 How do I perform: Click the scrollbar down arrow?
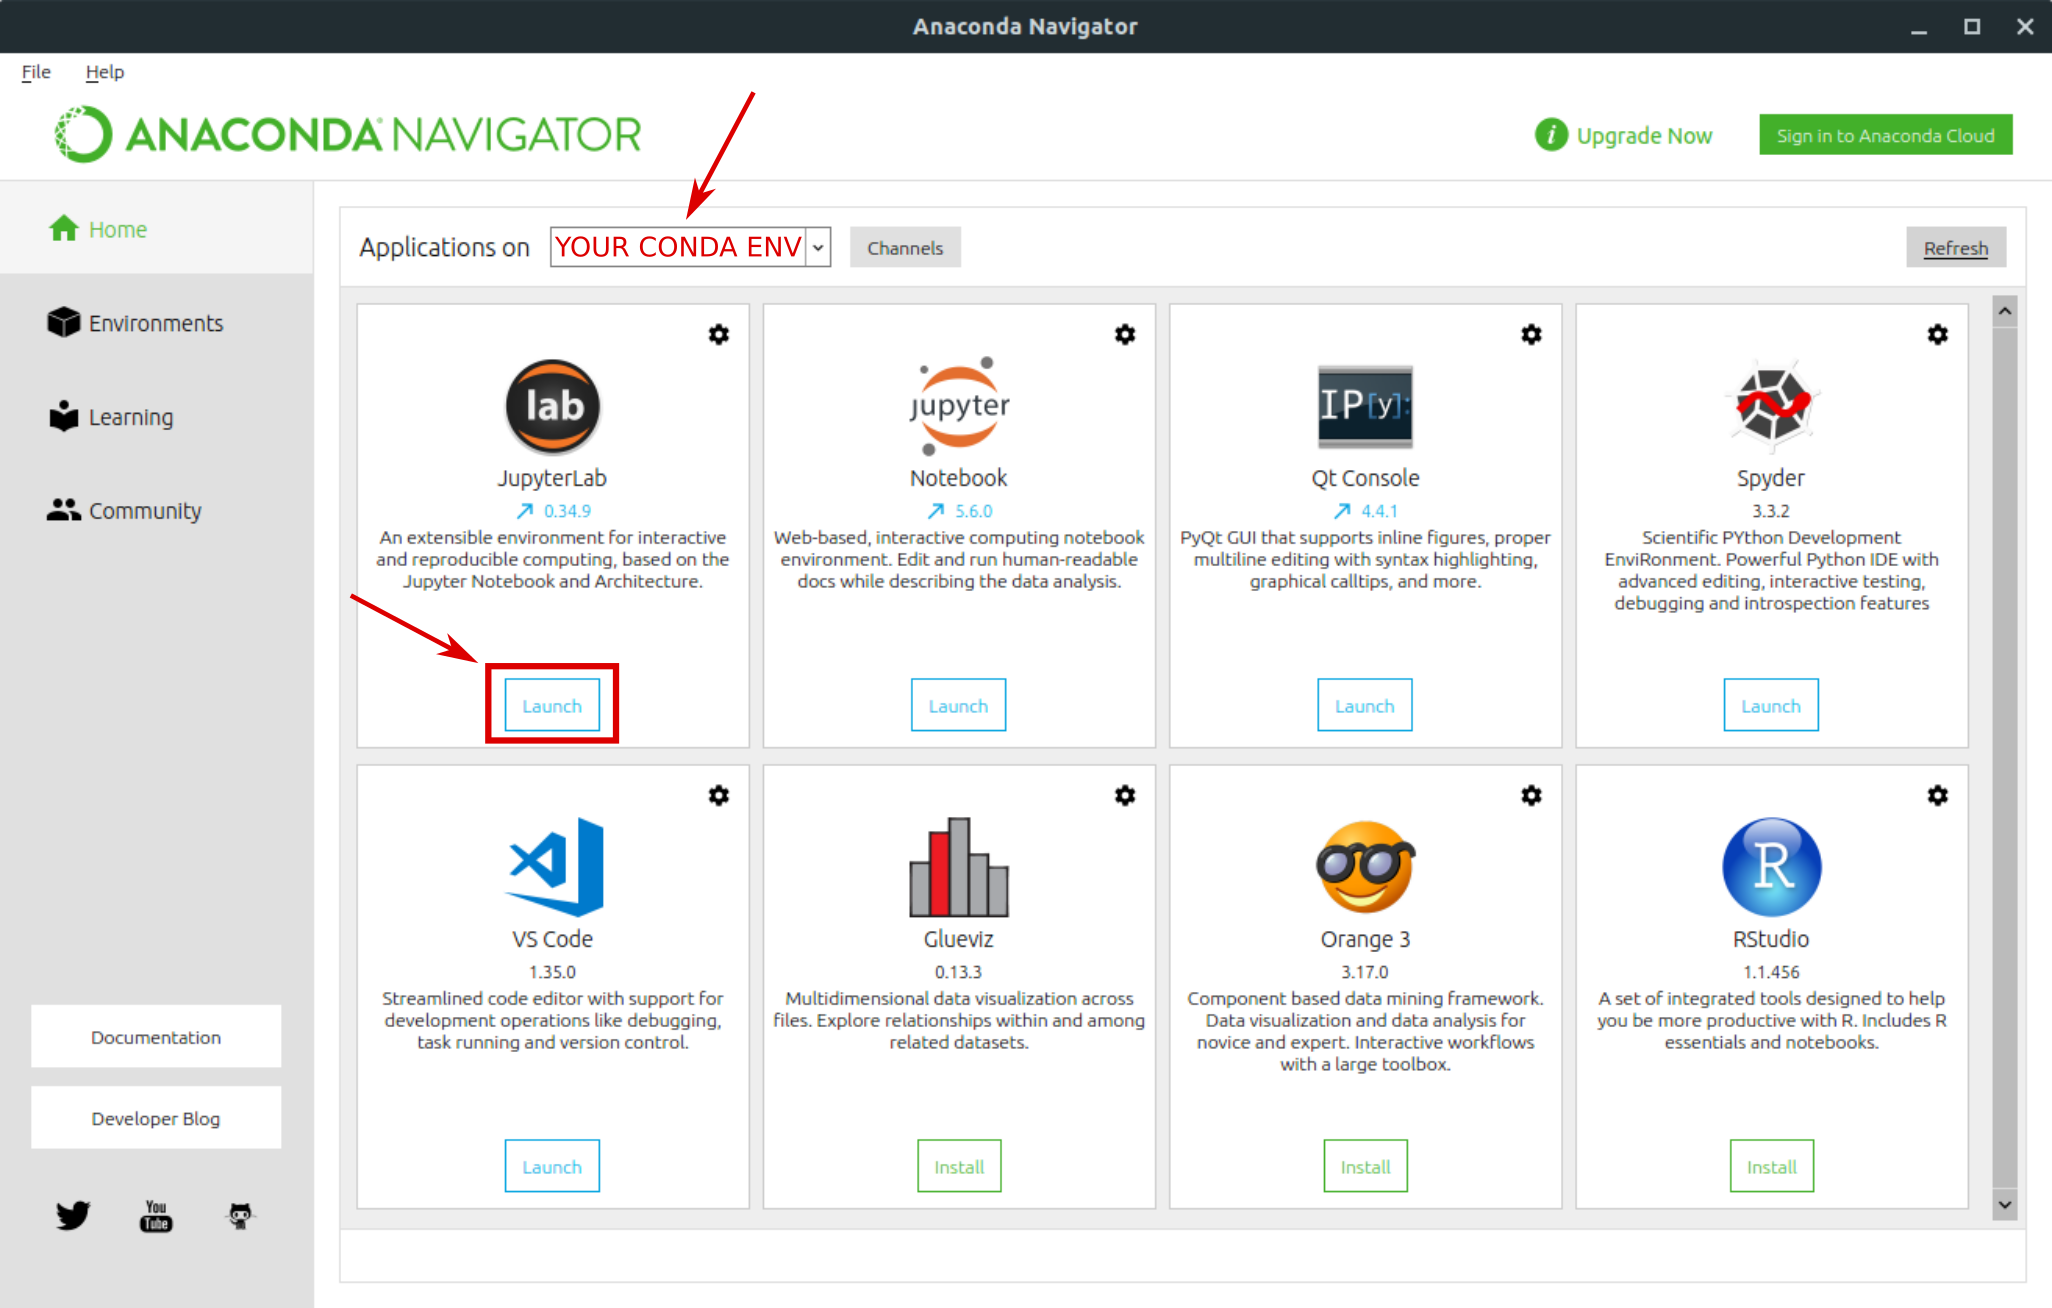(x=2004, y=1205)
